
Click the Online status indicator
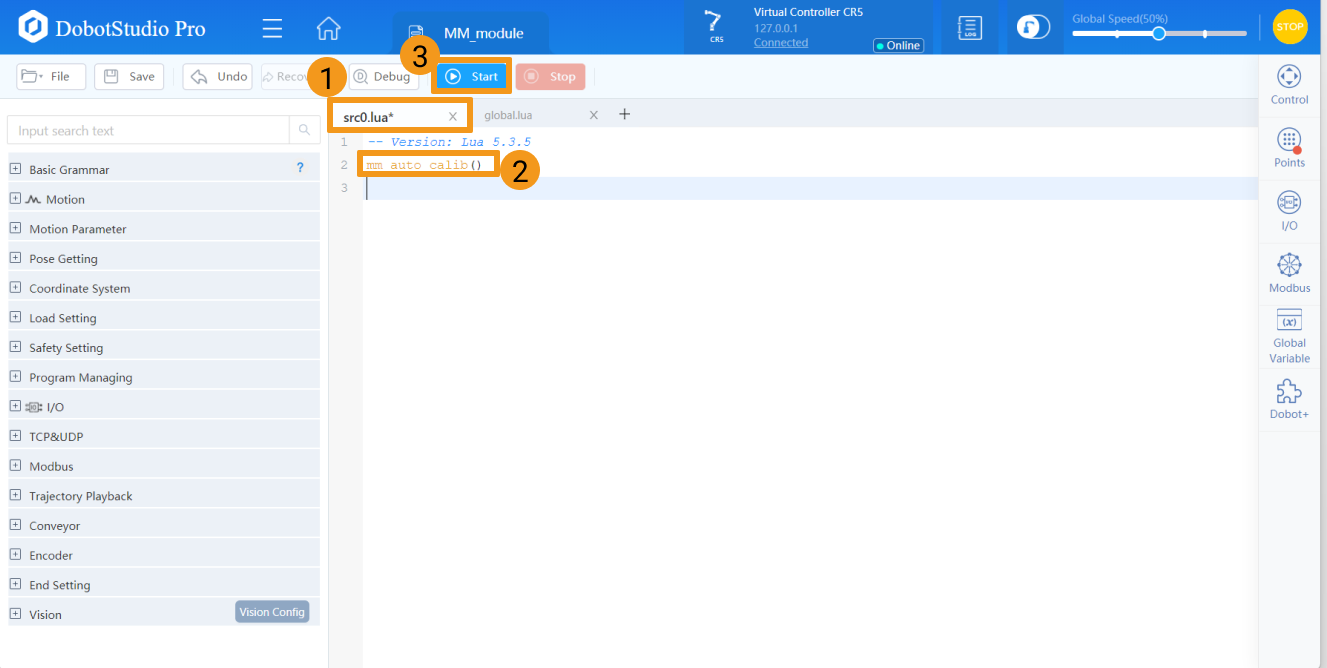(897, 45)
